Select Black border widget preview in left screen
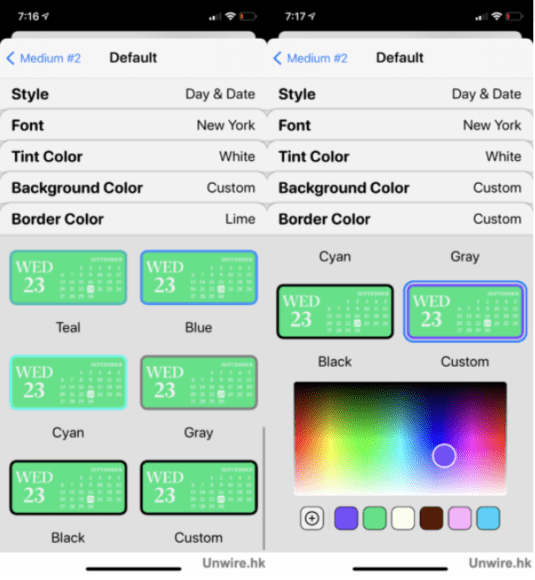Viewport: 535px width, 580px height. pyautogui.click(x=68, y=488)
